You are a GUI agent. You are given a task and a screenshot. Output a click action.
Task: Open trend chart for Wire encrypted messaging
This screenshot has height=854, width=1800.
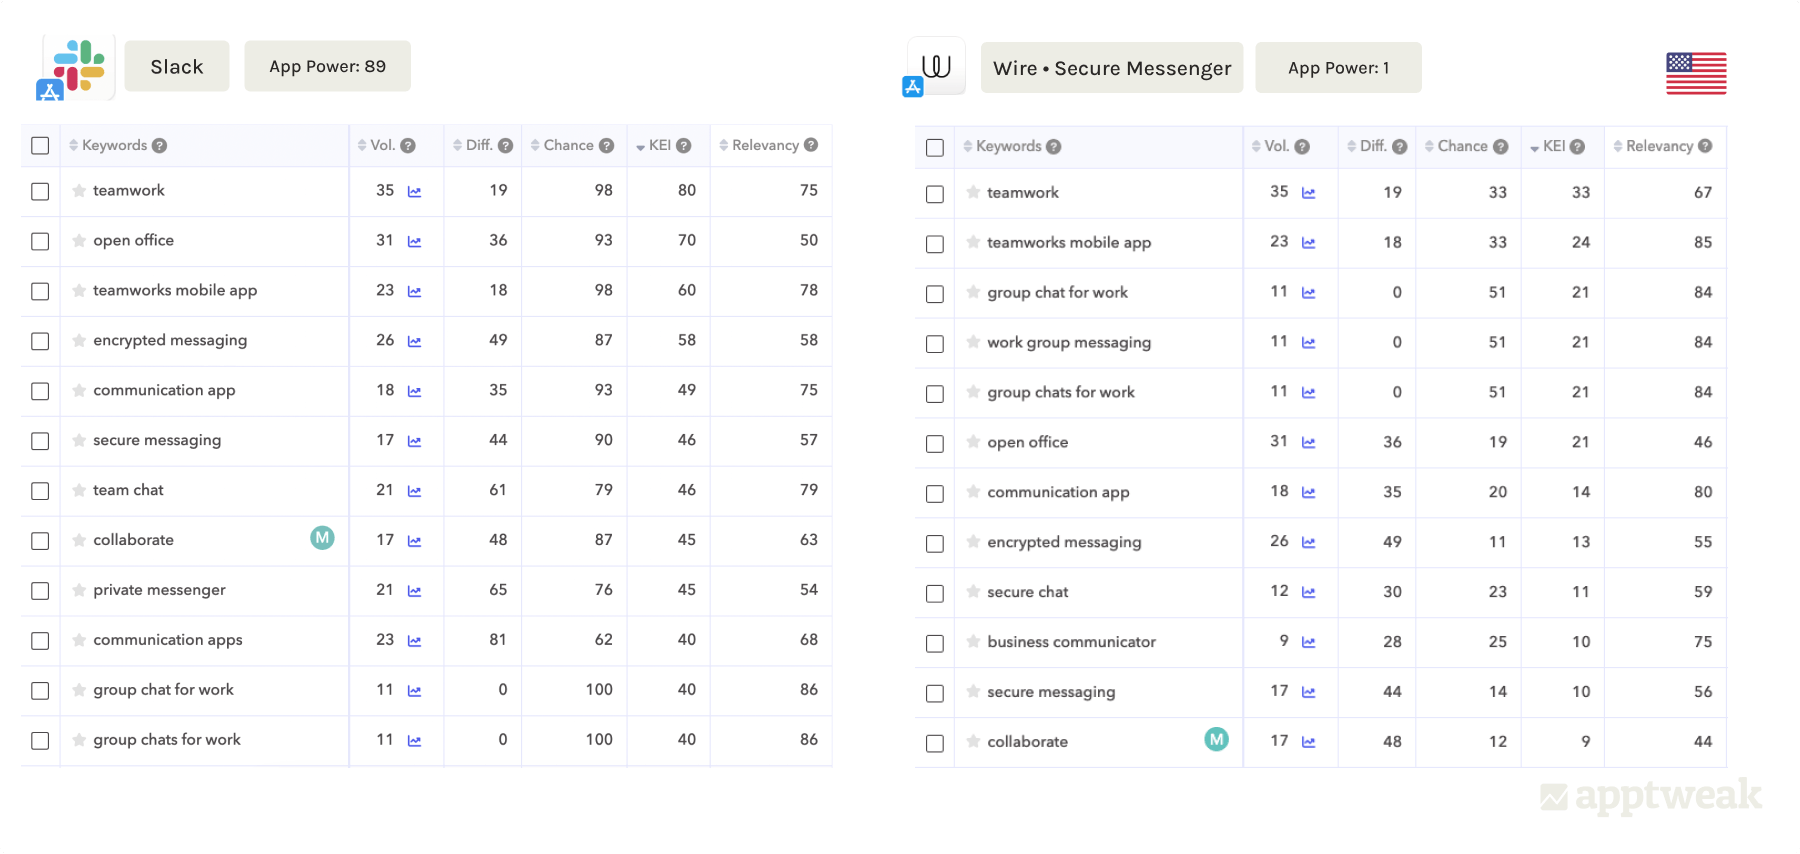[1308, 542]
